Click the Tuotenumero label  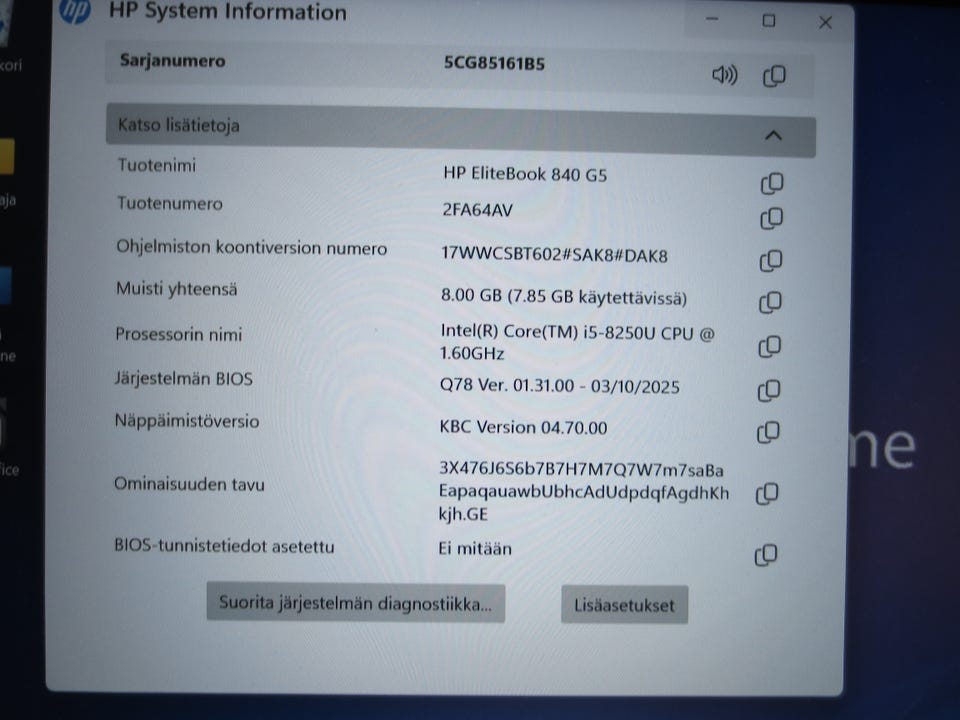(x=170, y=203)
